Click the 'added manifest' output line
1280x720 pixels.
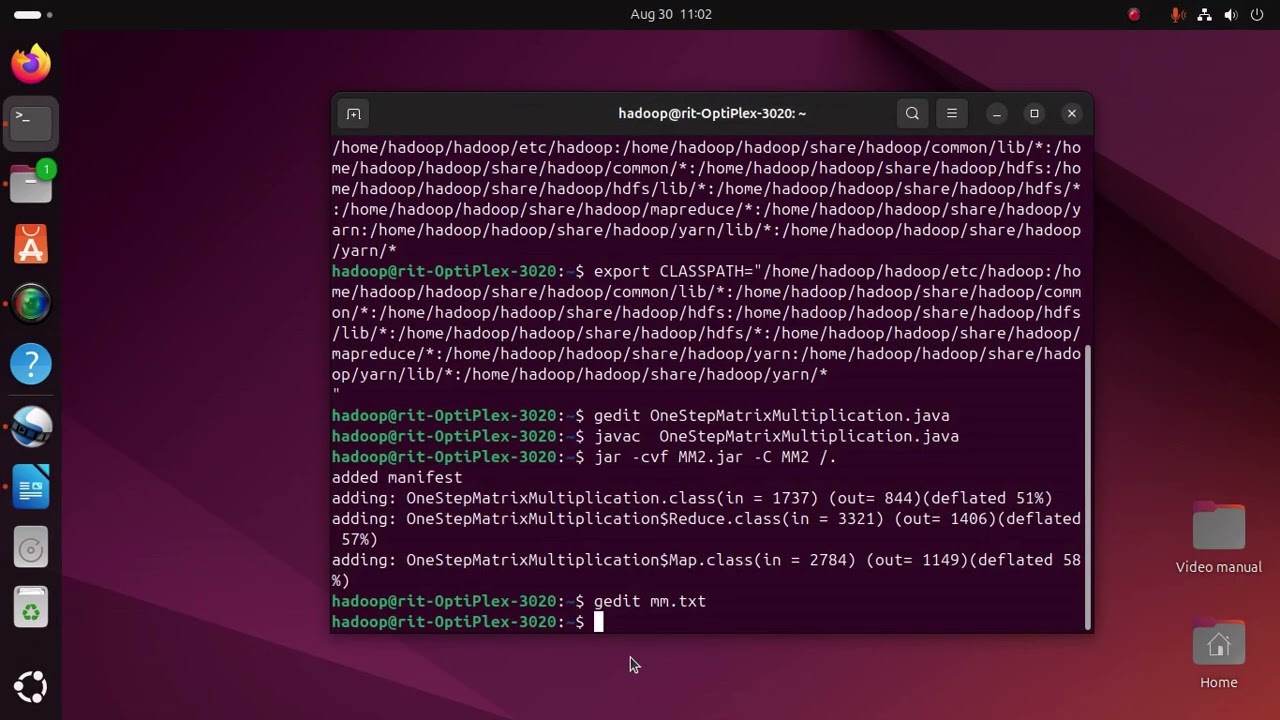coord(397,478)
